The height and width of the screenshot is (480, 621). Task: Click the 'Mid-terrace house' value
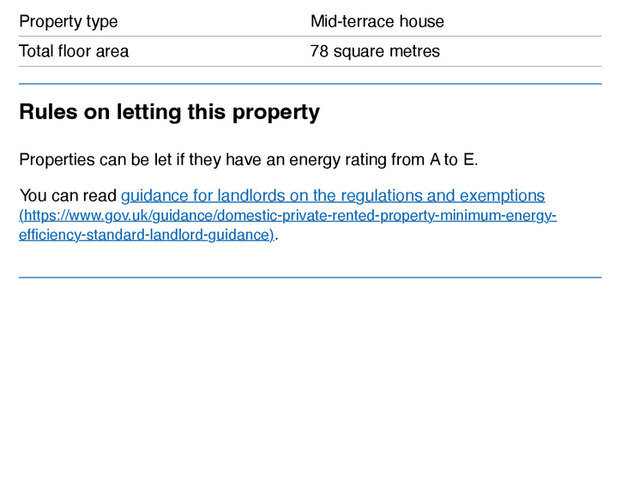point(377,21)
